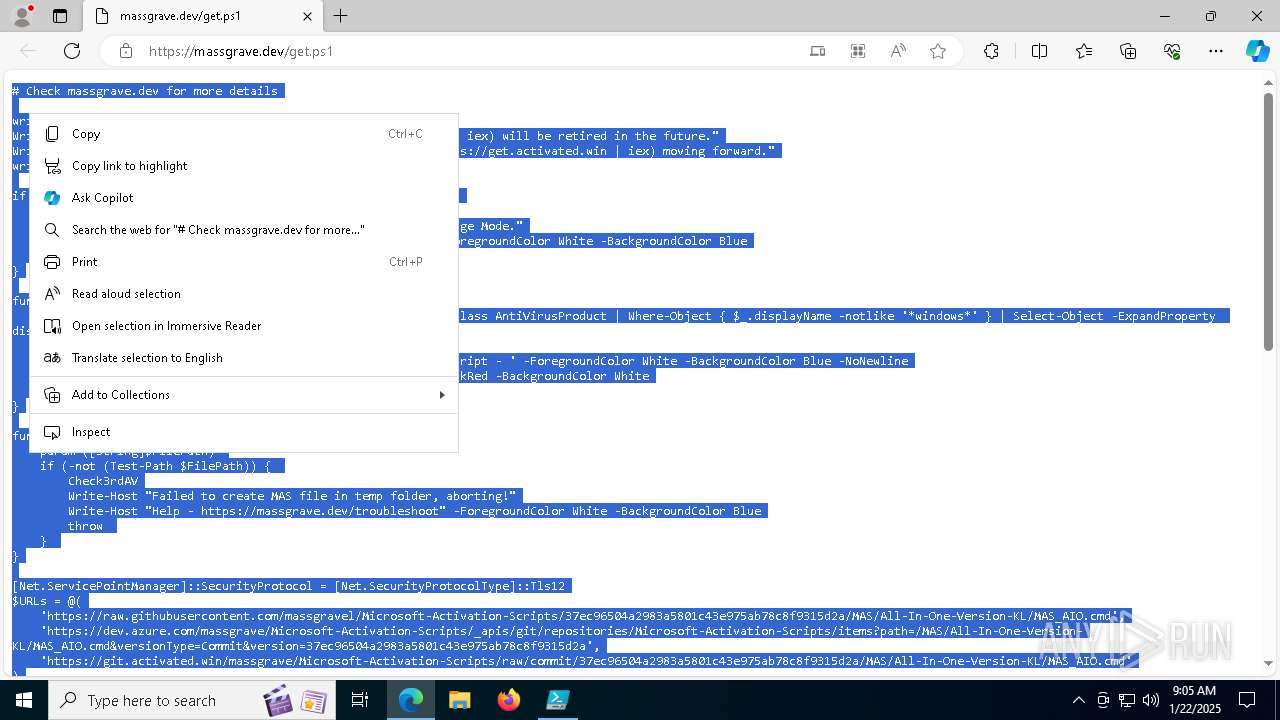This screenshot has width=1280, height=720.
Task: Click the grid apps icon in address bar
Action: [858, 51]
